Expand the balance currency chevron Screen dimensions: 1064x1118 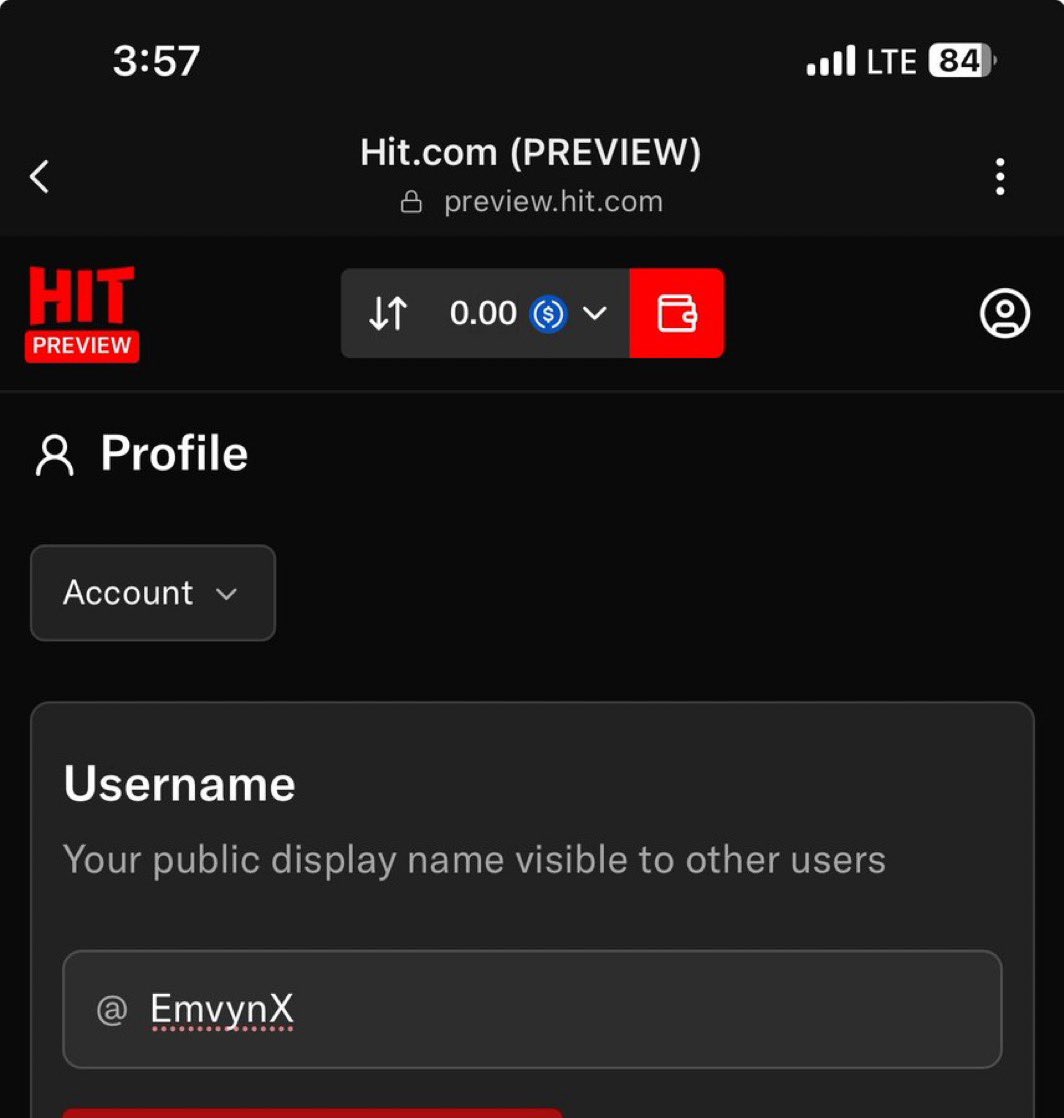coord(595,313)
